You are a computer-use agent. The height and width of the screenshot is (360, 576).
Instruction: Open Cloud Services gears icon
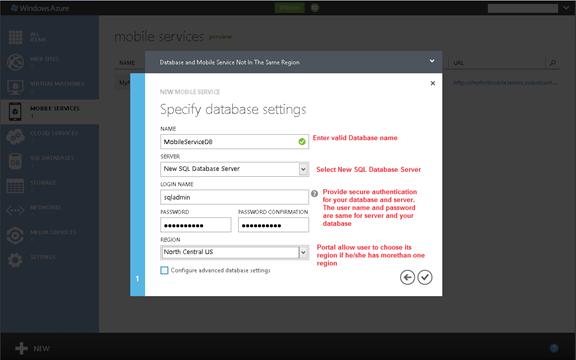click(x=15, y=137)
